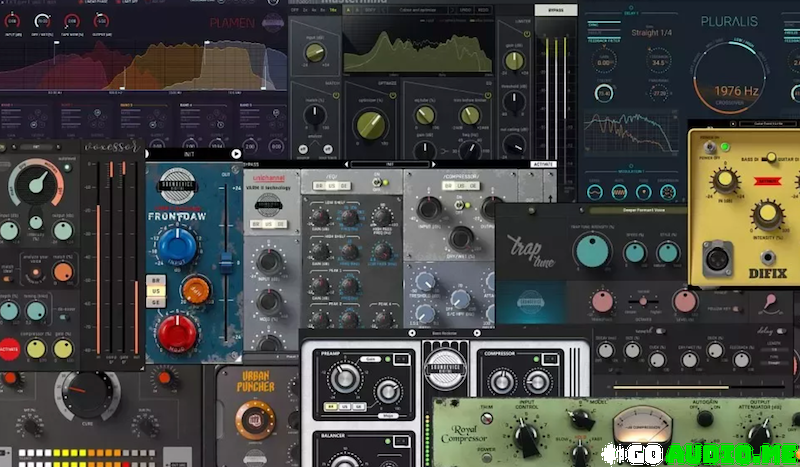Screen dimensions: 800x467
Task: Toggle the Royal Compressor autogain switch
Action: click(x=705, y=419)
